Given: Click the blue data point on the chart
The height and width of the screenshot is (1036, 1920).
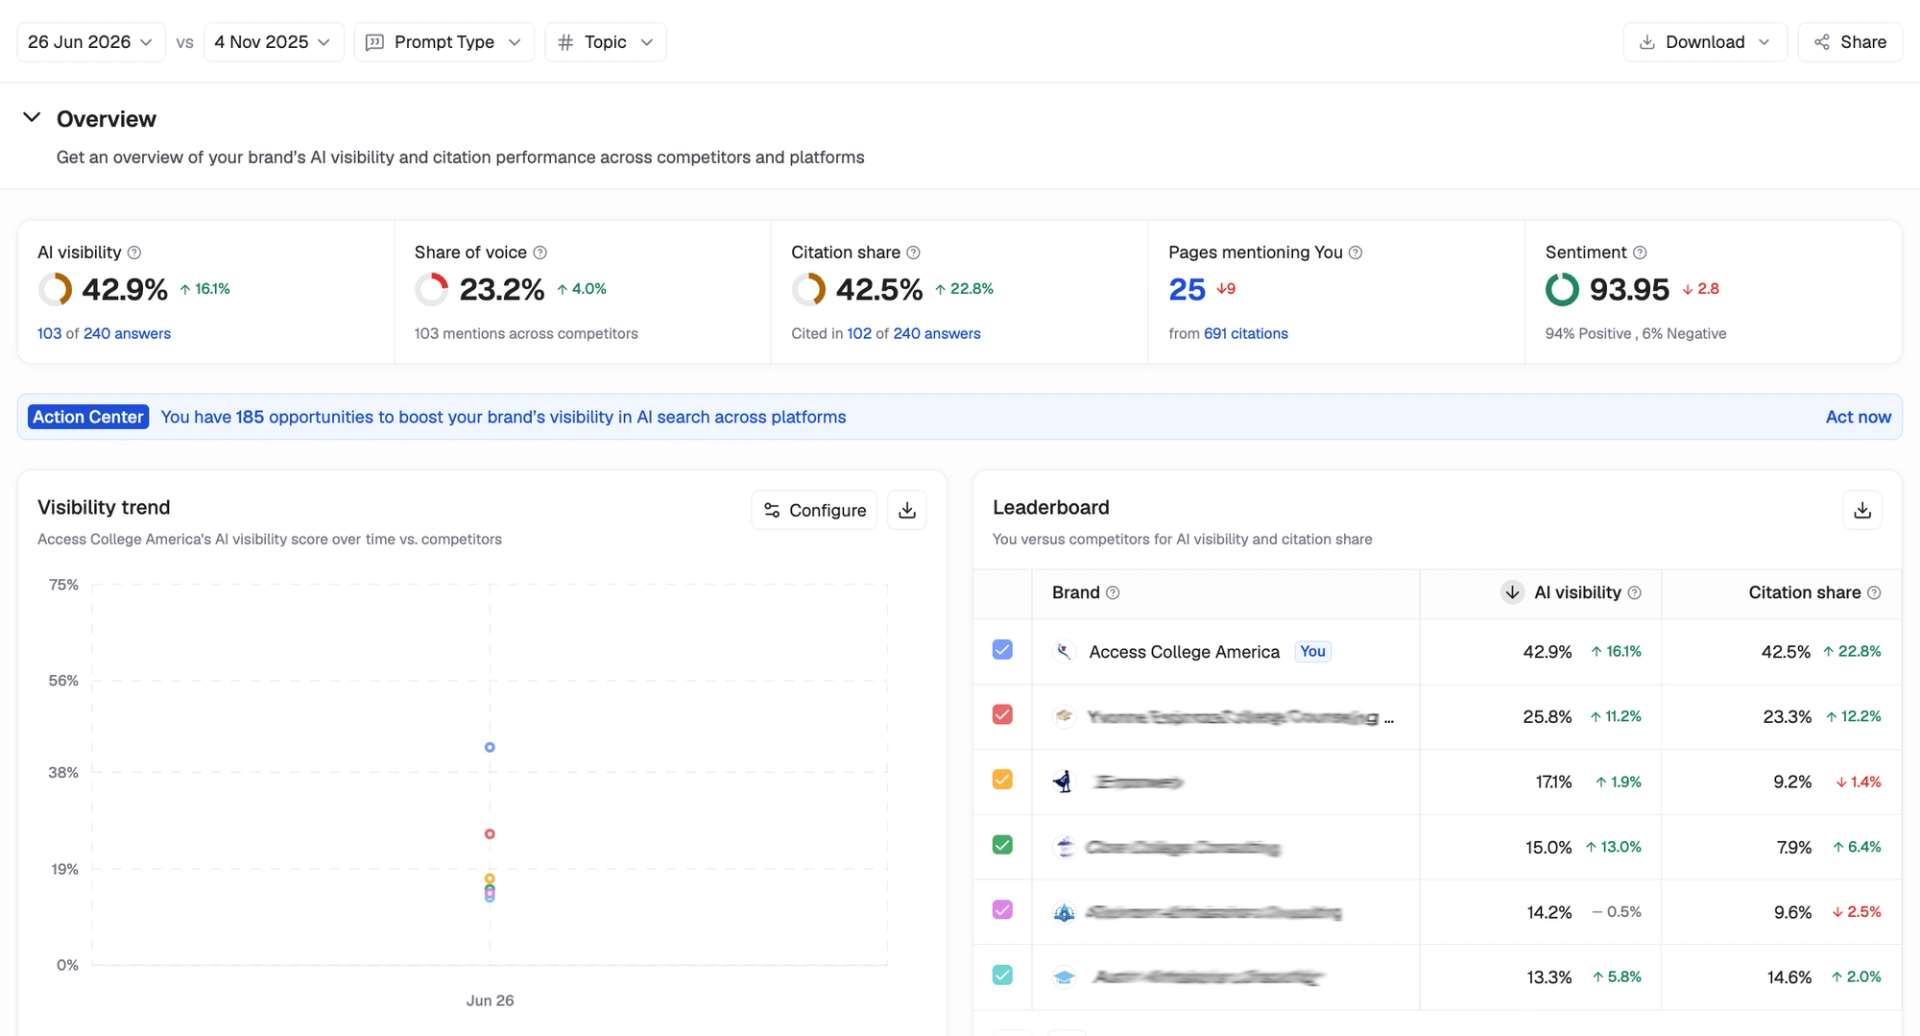Looking at the screenshot, I should pos(490,748).
